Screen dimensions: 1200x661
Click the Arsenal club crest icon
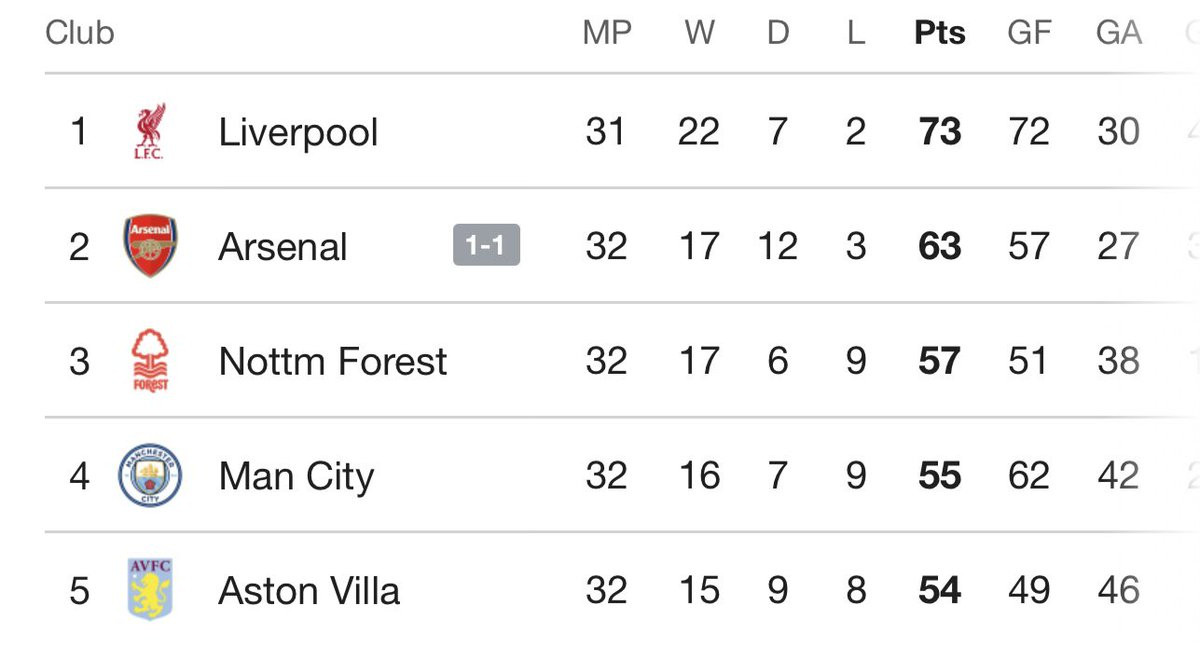(150, 246)
